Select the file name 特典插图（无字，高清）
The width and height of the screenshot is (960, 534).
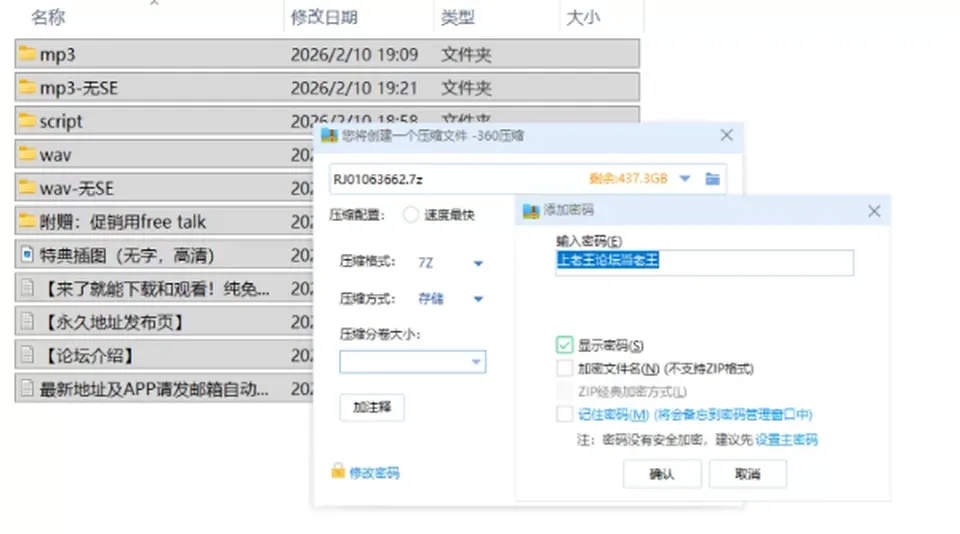coord(127,255)
